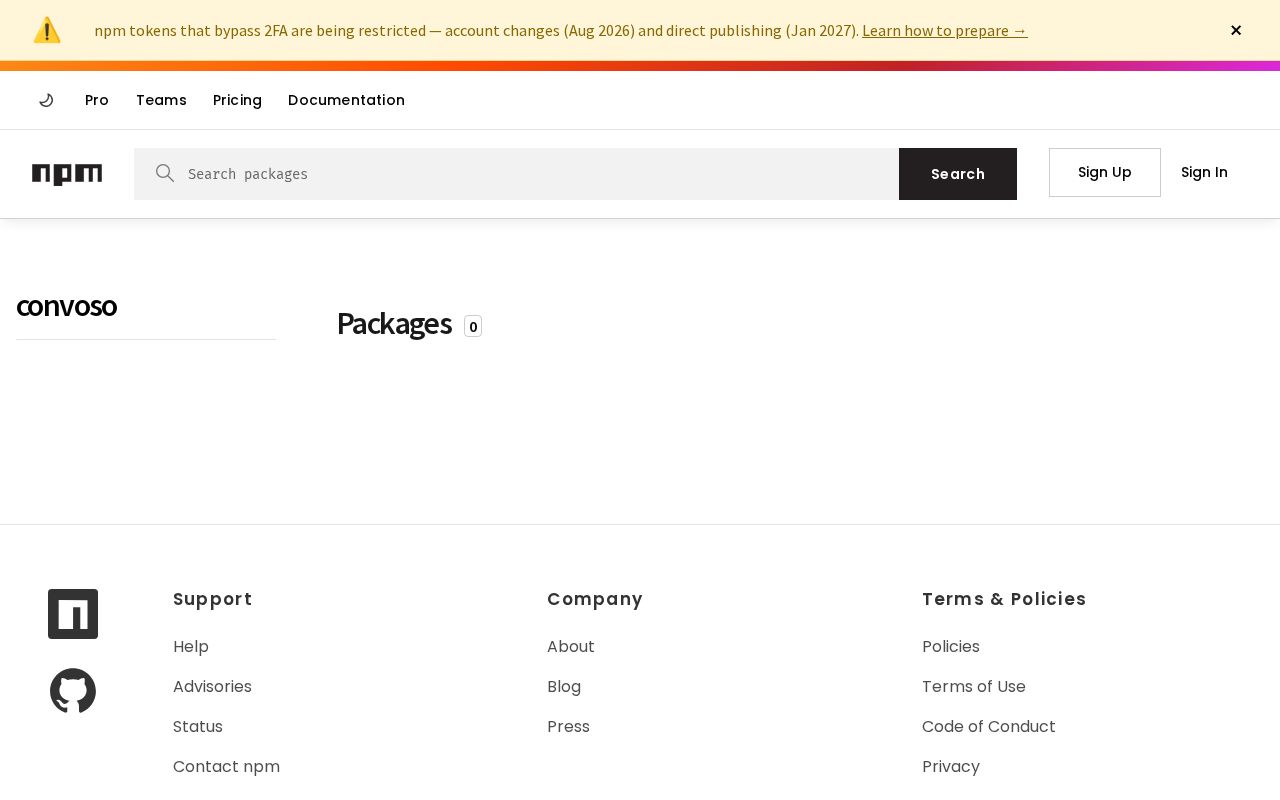Open the Policies footer link
This screenshot has width=1280, height=800.
tap(951, 647)
